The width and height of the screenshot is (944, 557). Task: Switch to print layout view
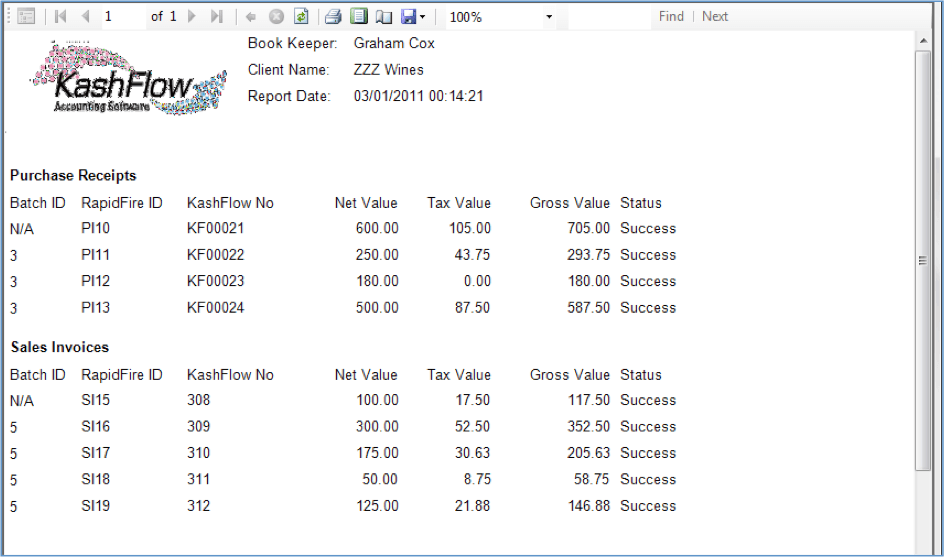(358, 17)
